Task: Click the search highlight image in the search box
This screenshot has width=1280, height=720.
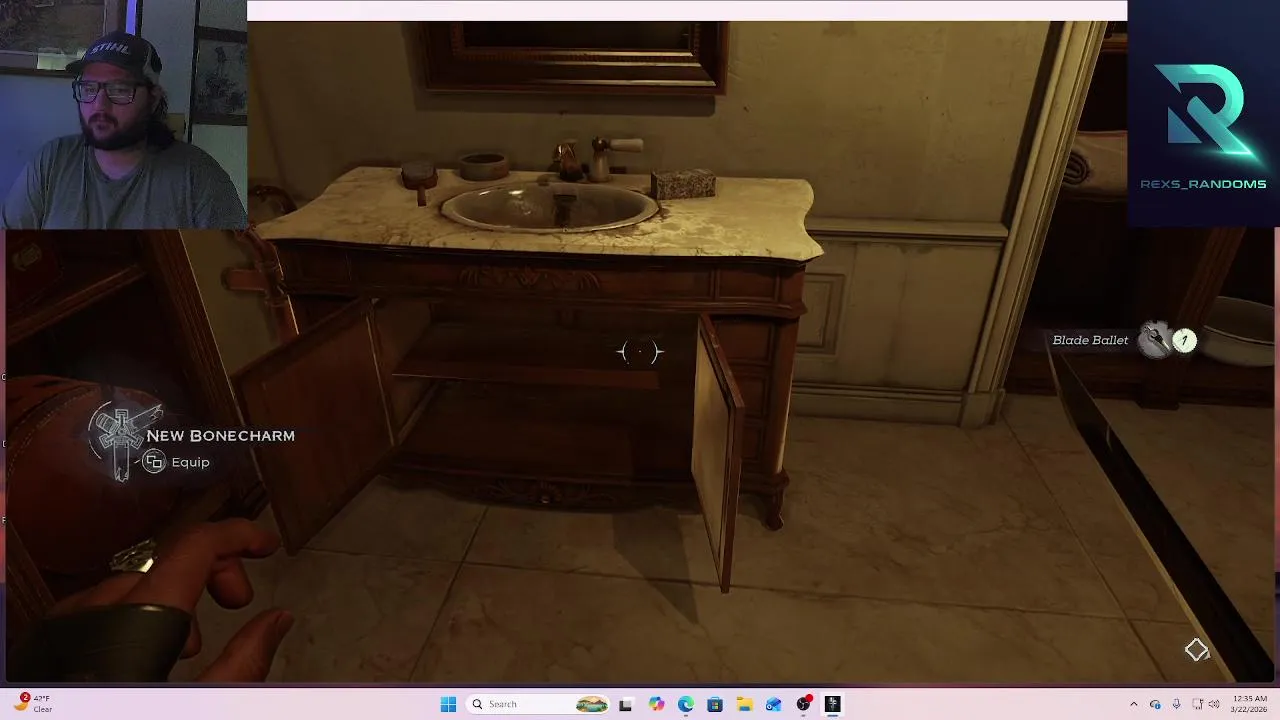Action: 591,704
